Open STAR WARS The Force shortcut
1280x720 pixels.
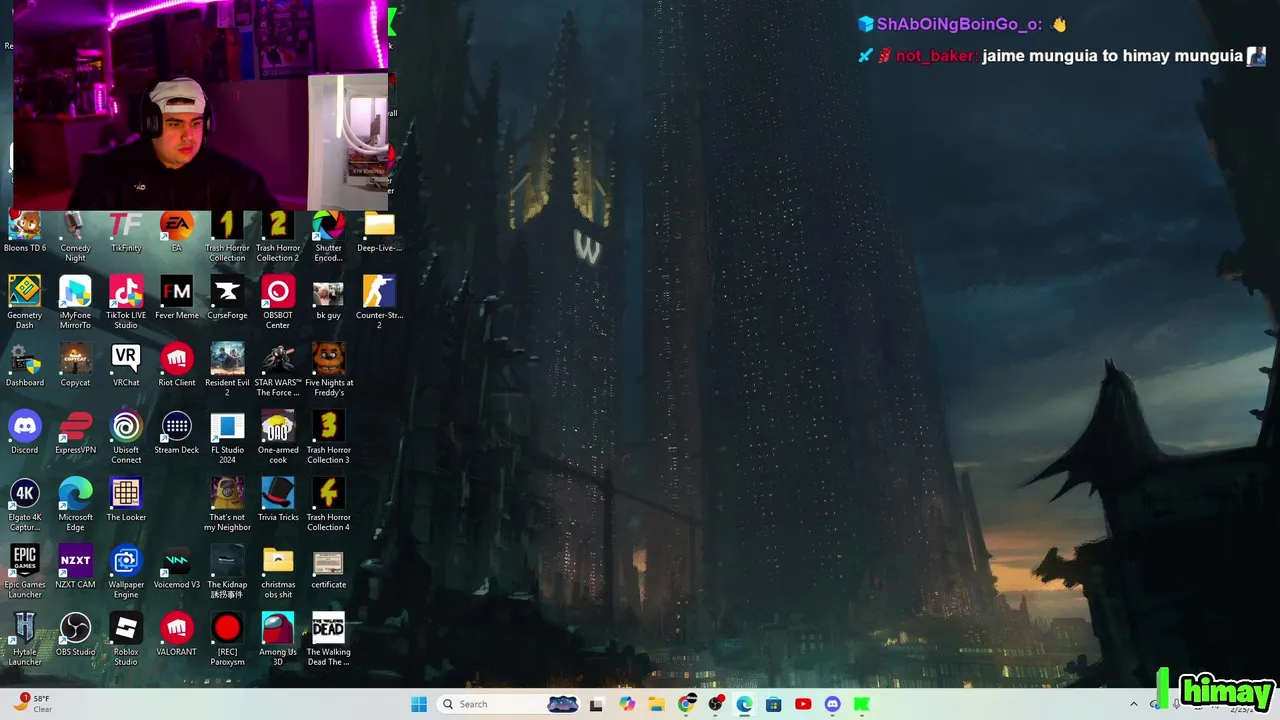278,370
